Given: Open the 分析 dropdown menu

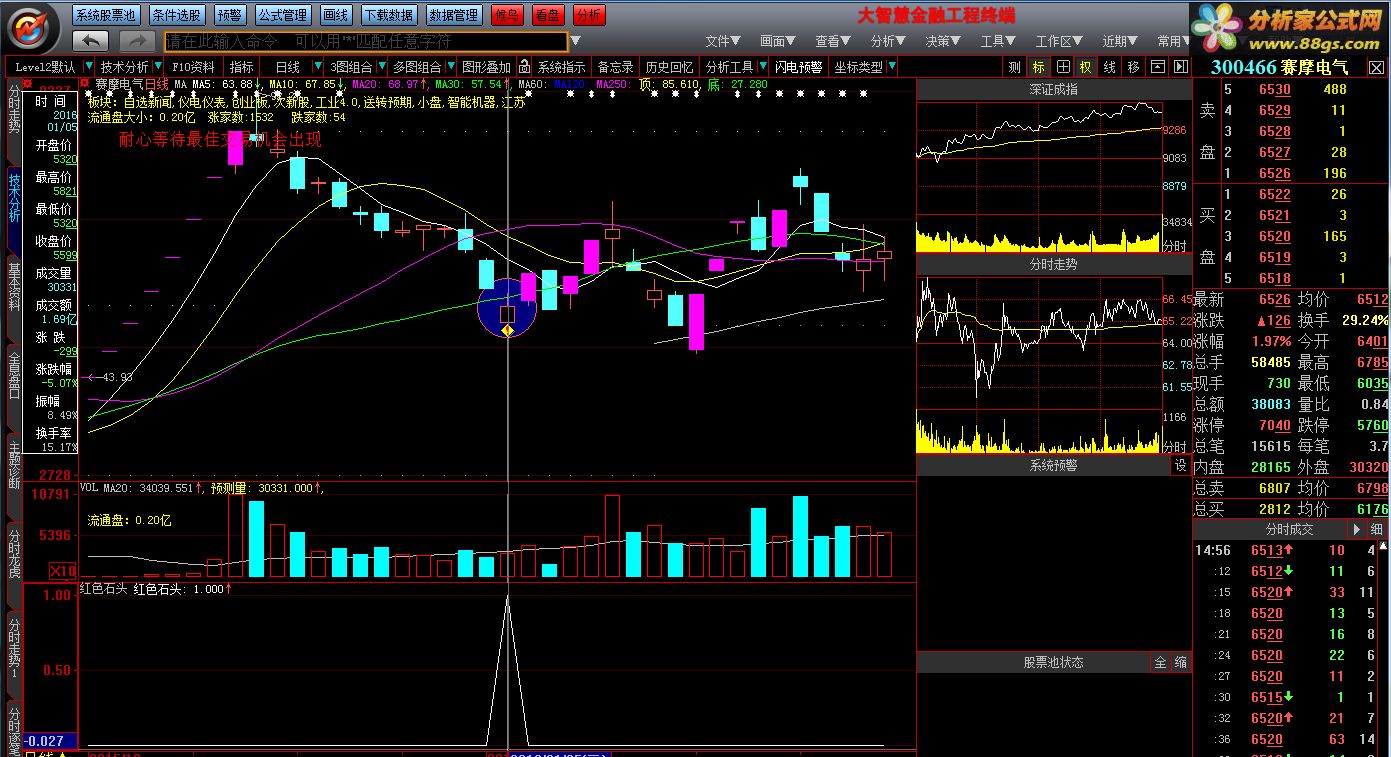Looking at the screenshot, I should pyautogui.click(x=888, y=41).
